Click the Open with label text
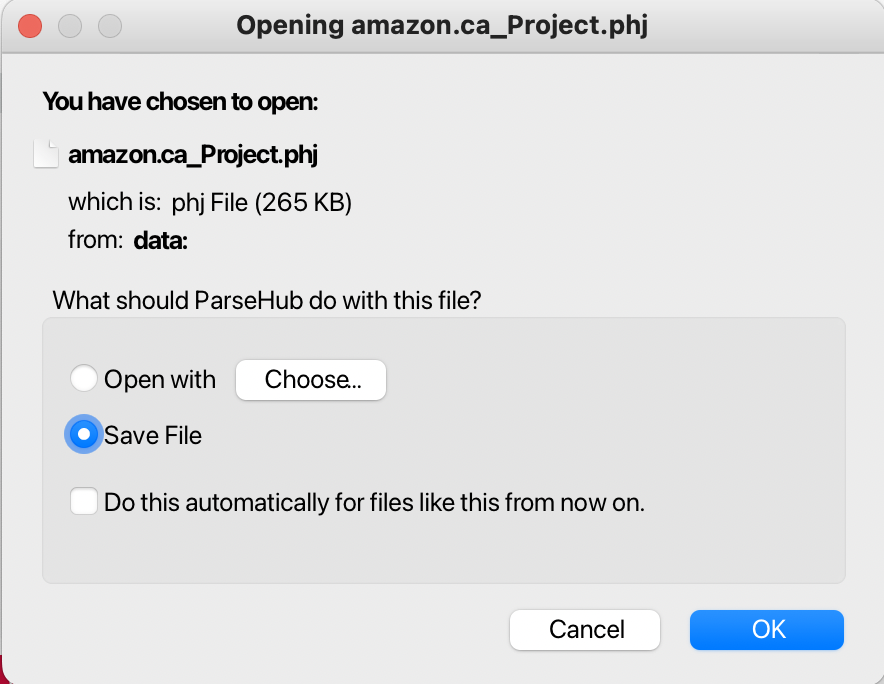This screenshot has height=684, width=884. pos(160,379)
